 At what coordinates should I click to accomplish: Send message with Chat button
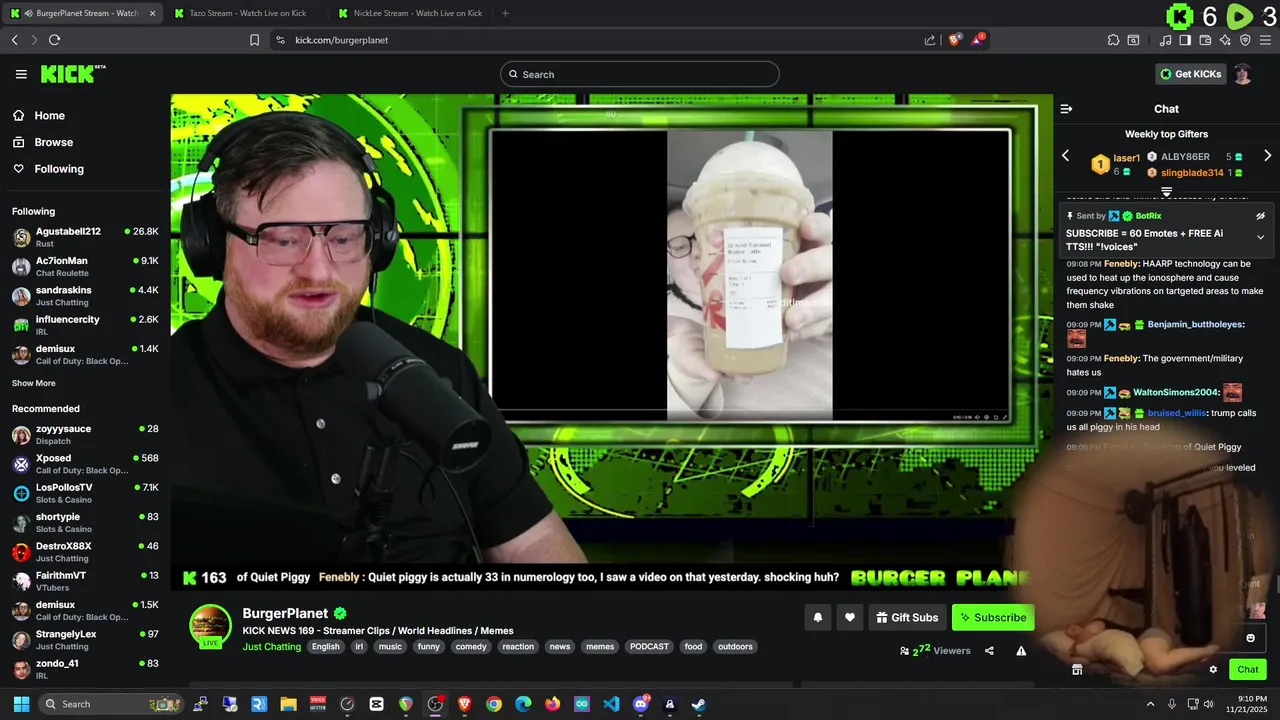tap(1248, 670)
